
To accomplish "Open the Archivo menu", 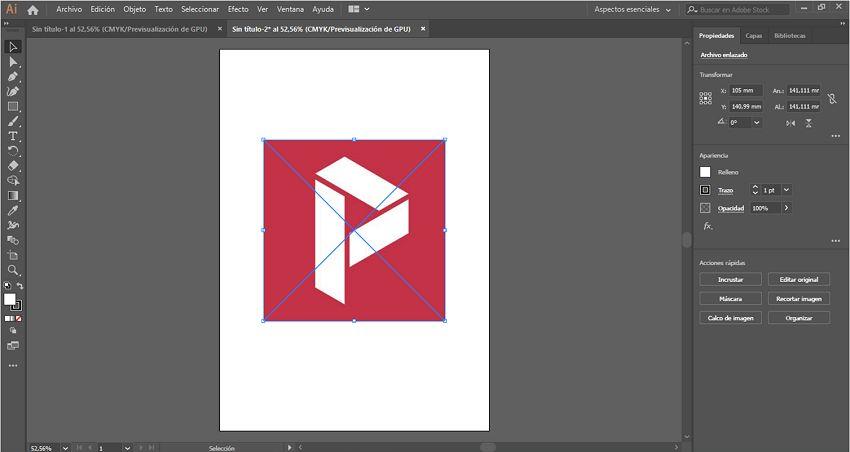I will [x=69, y=10].
